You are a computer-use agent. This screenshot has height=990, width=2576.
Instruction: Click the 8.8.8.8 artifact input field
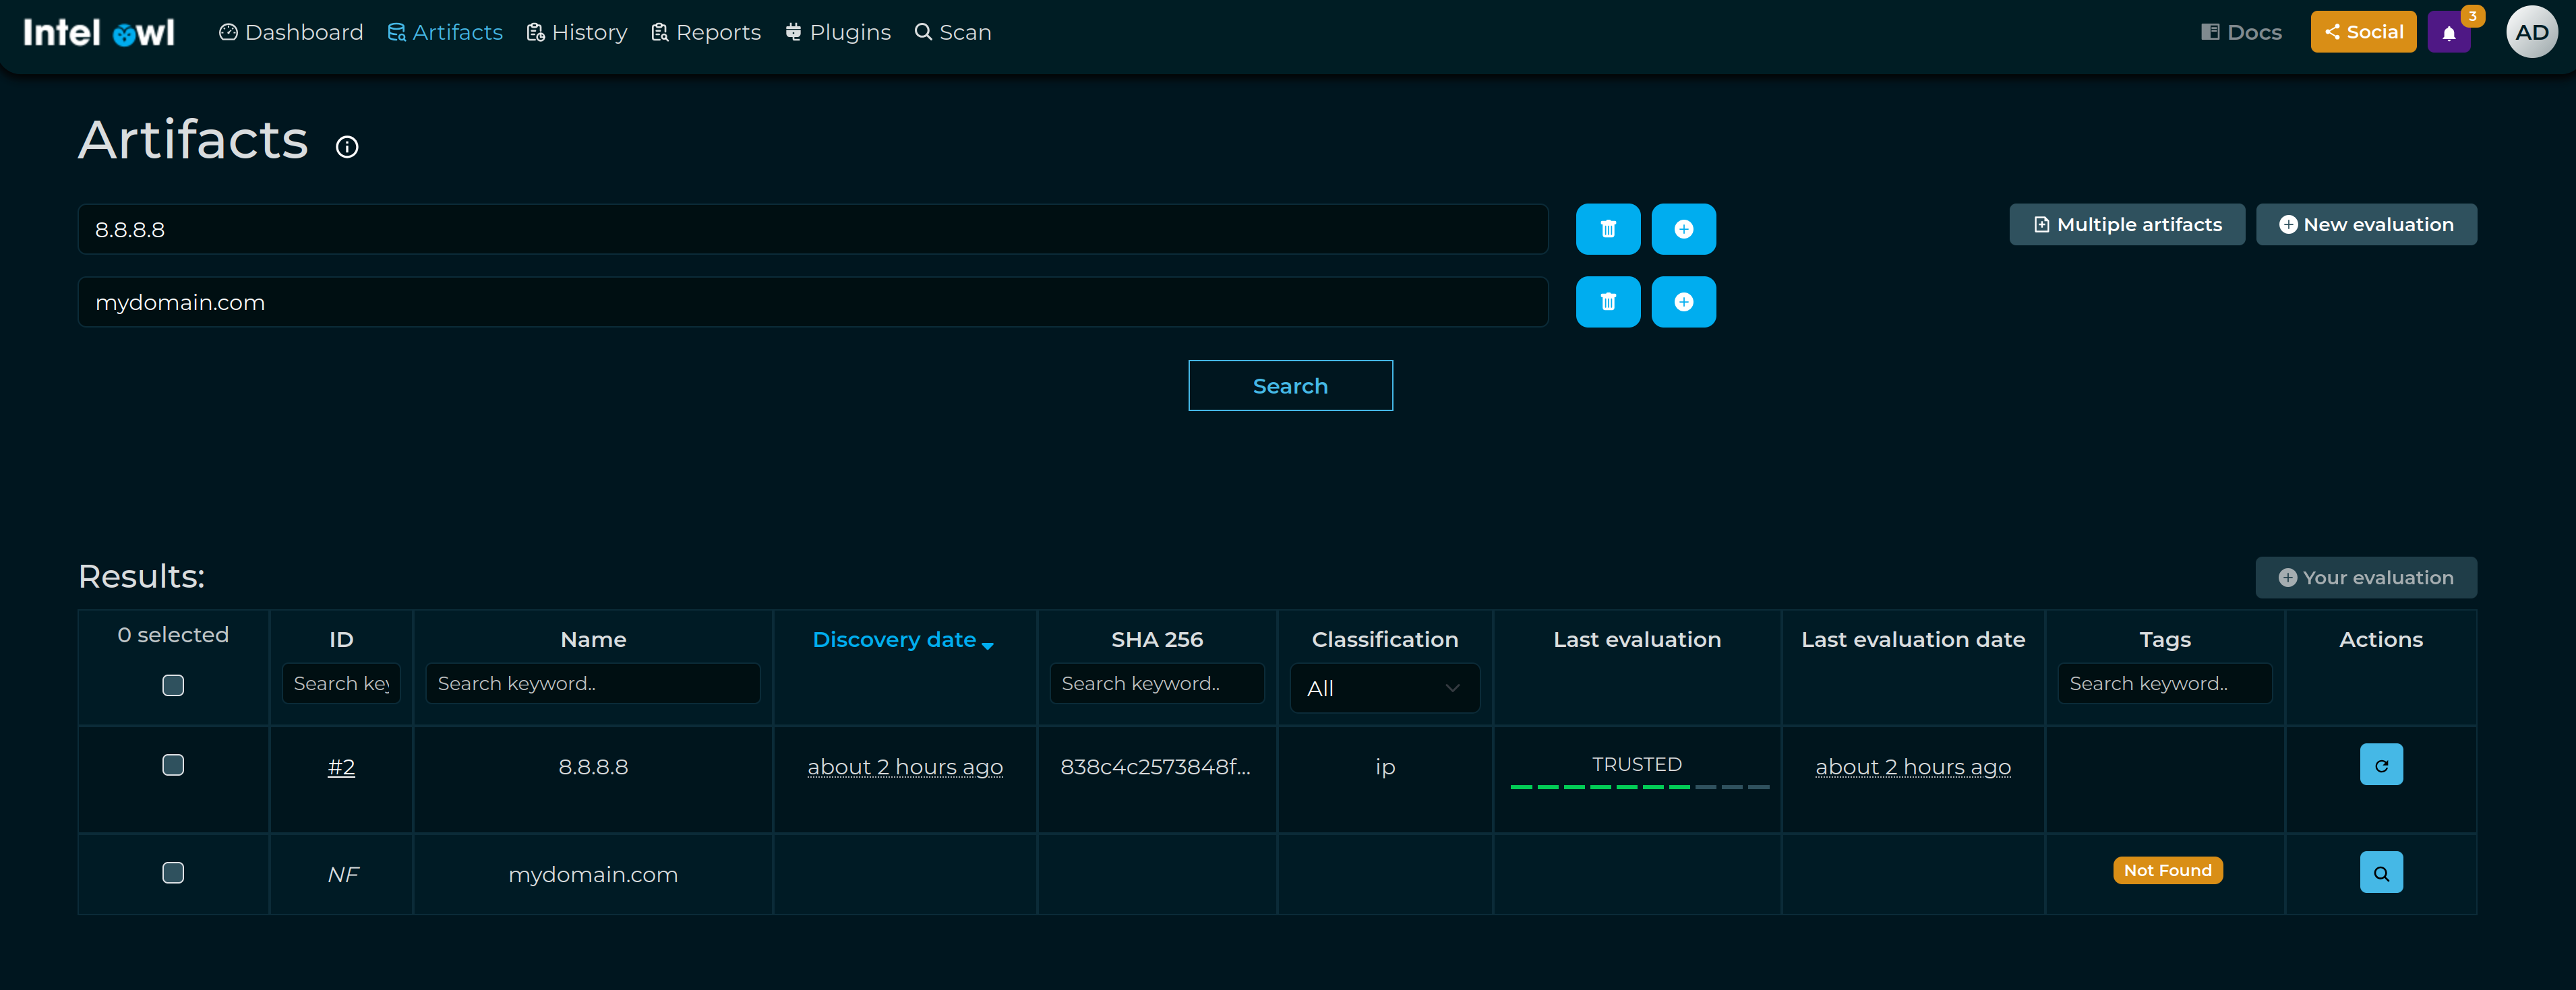pyautogui.click(x=813, y=229)
